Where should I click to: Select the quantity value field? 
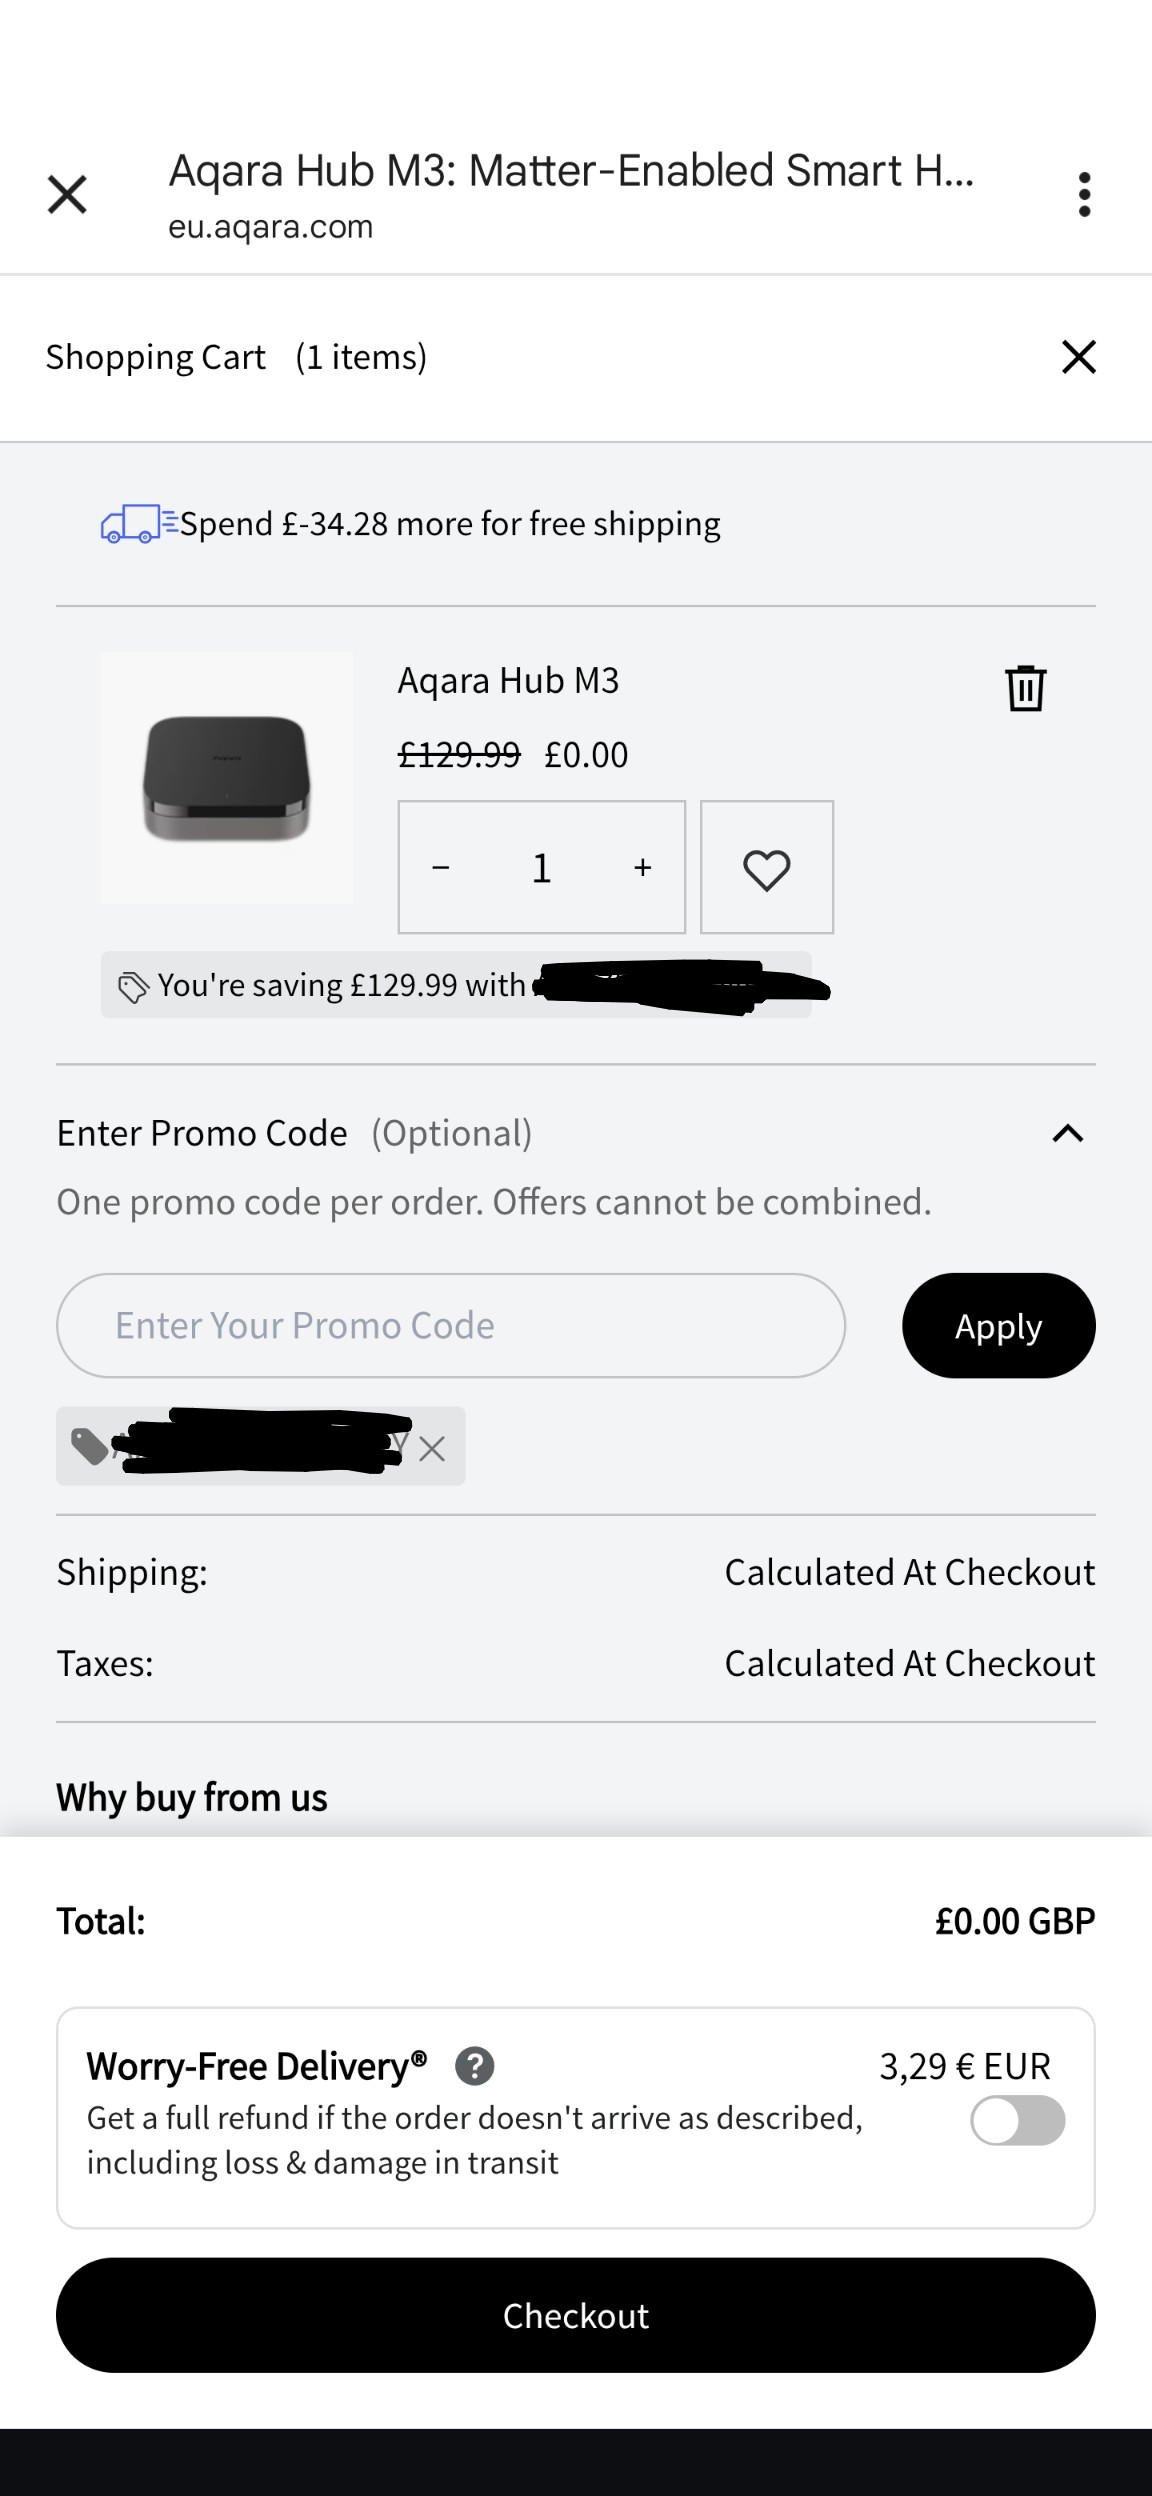542,868
